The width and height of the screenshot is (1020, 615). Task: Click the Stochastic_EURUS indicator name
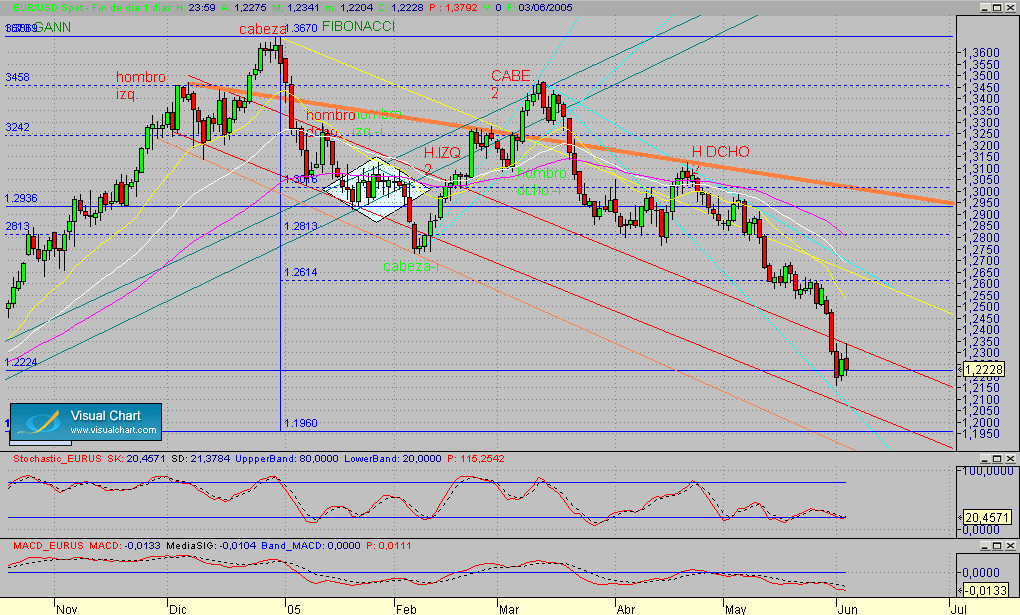[57, 459]
